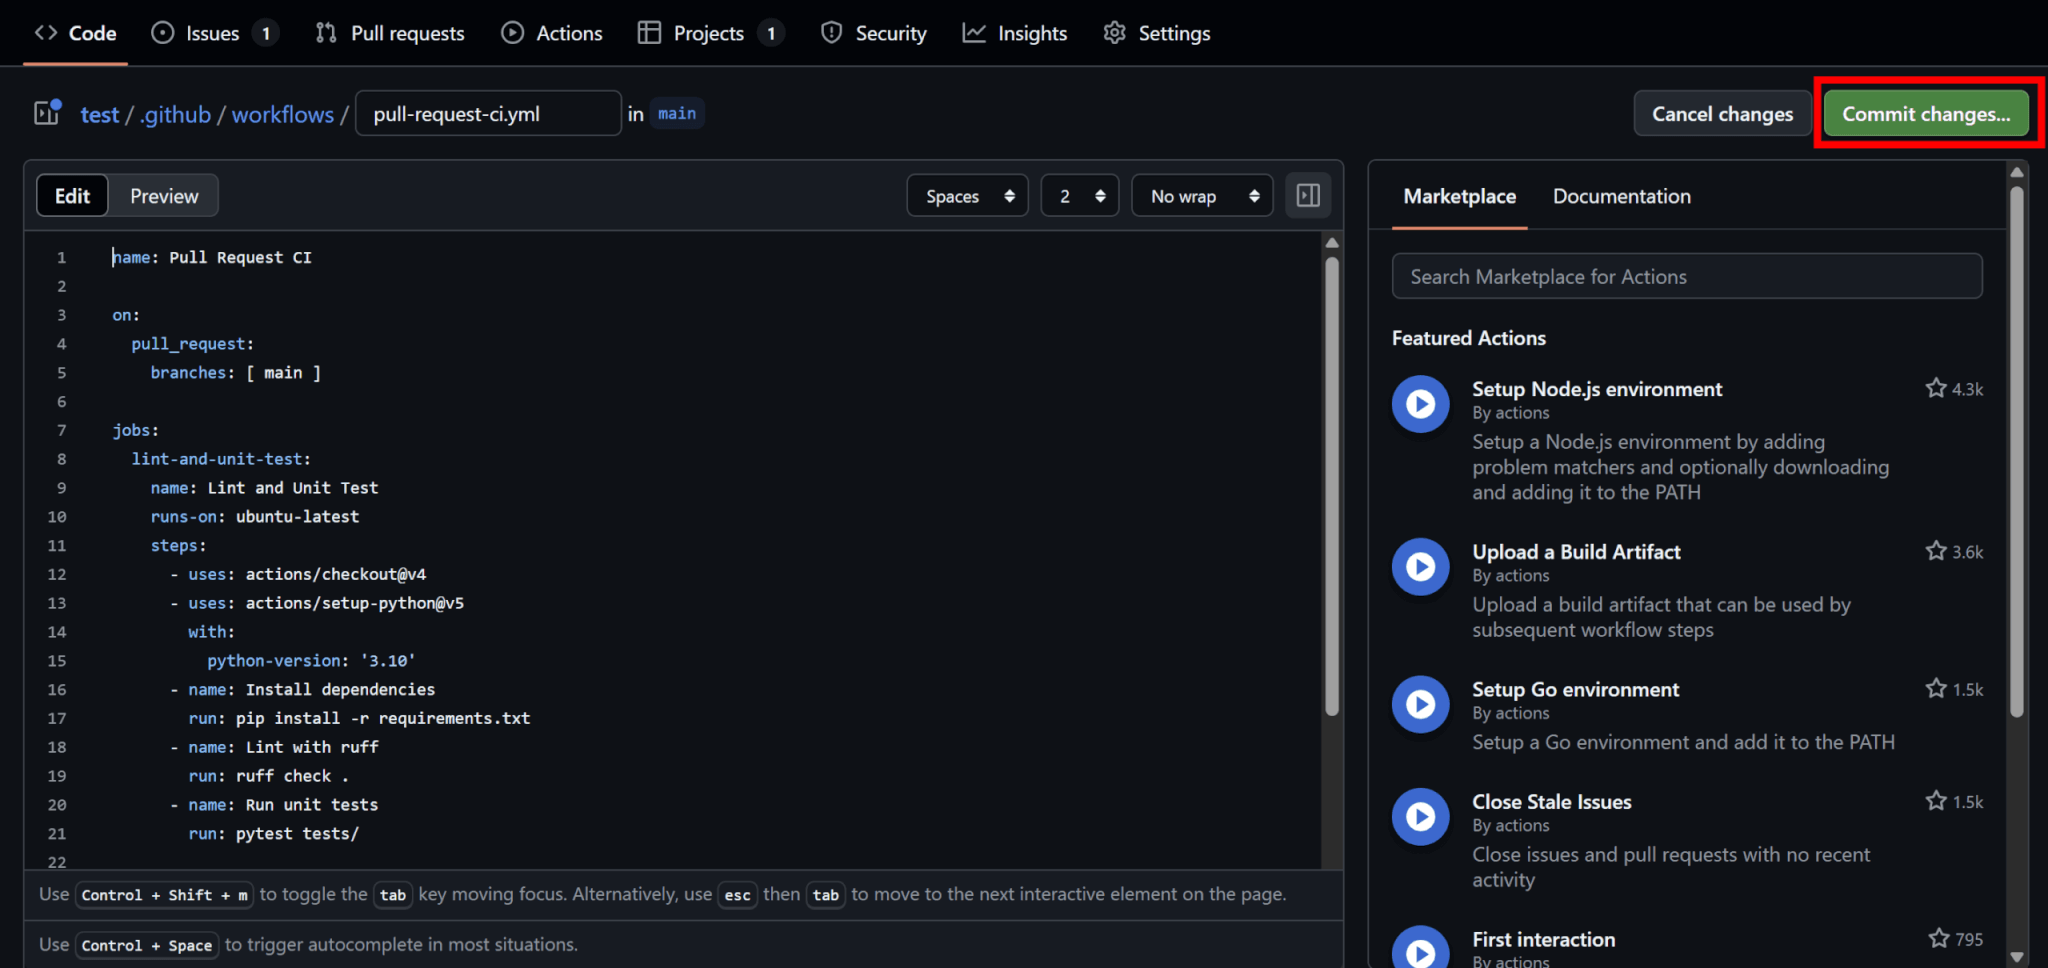This screenshot has width=2048, height=968.
Task: Click 'uses: actions/checkout@v4' line
Action: 298,574
